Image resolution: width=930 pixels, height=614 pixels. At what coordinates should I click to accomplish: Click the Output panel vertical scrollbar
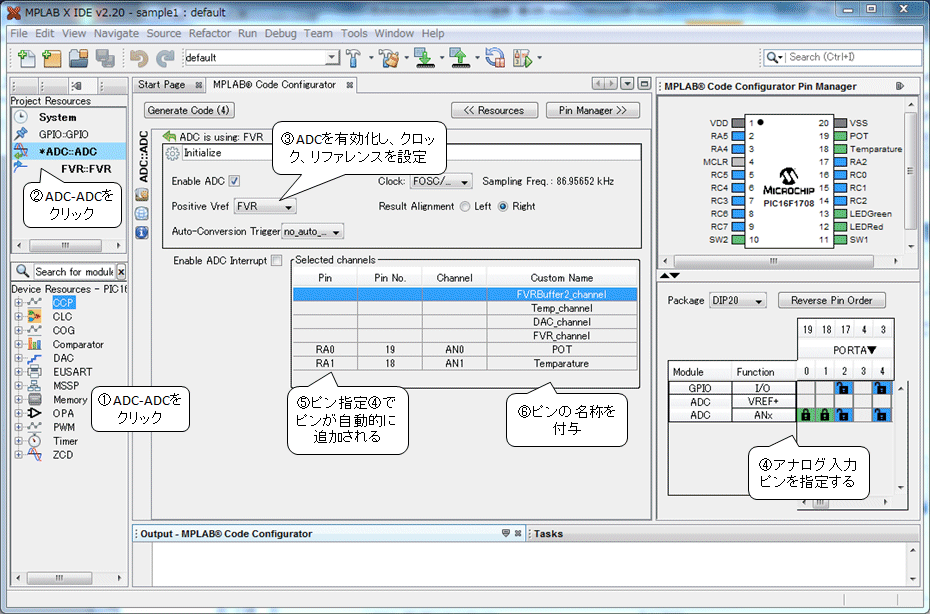pyautogui.click(x=913, y=565)
